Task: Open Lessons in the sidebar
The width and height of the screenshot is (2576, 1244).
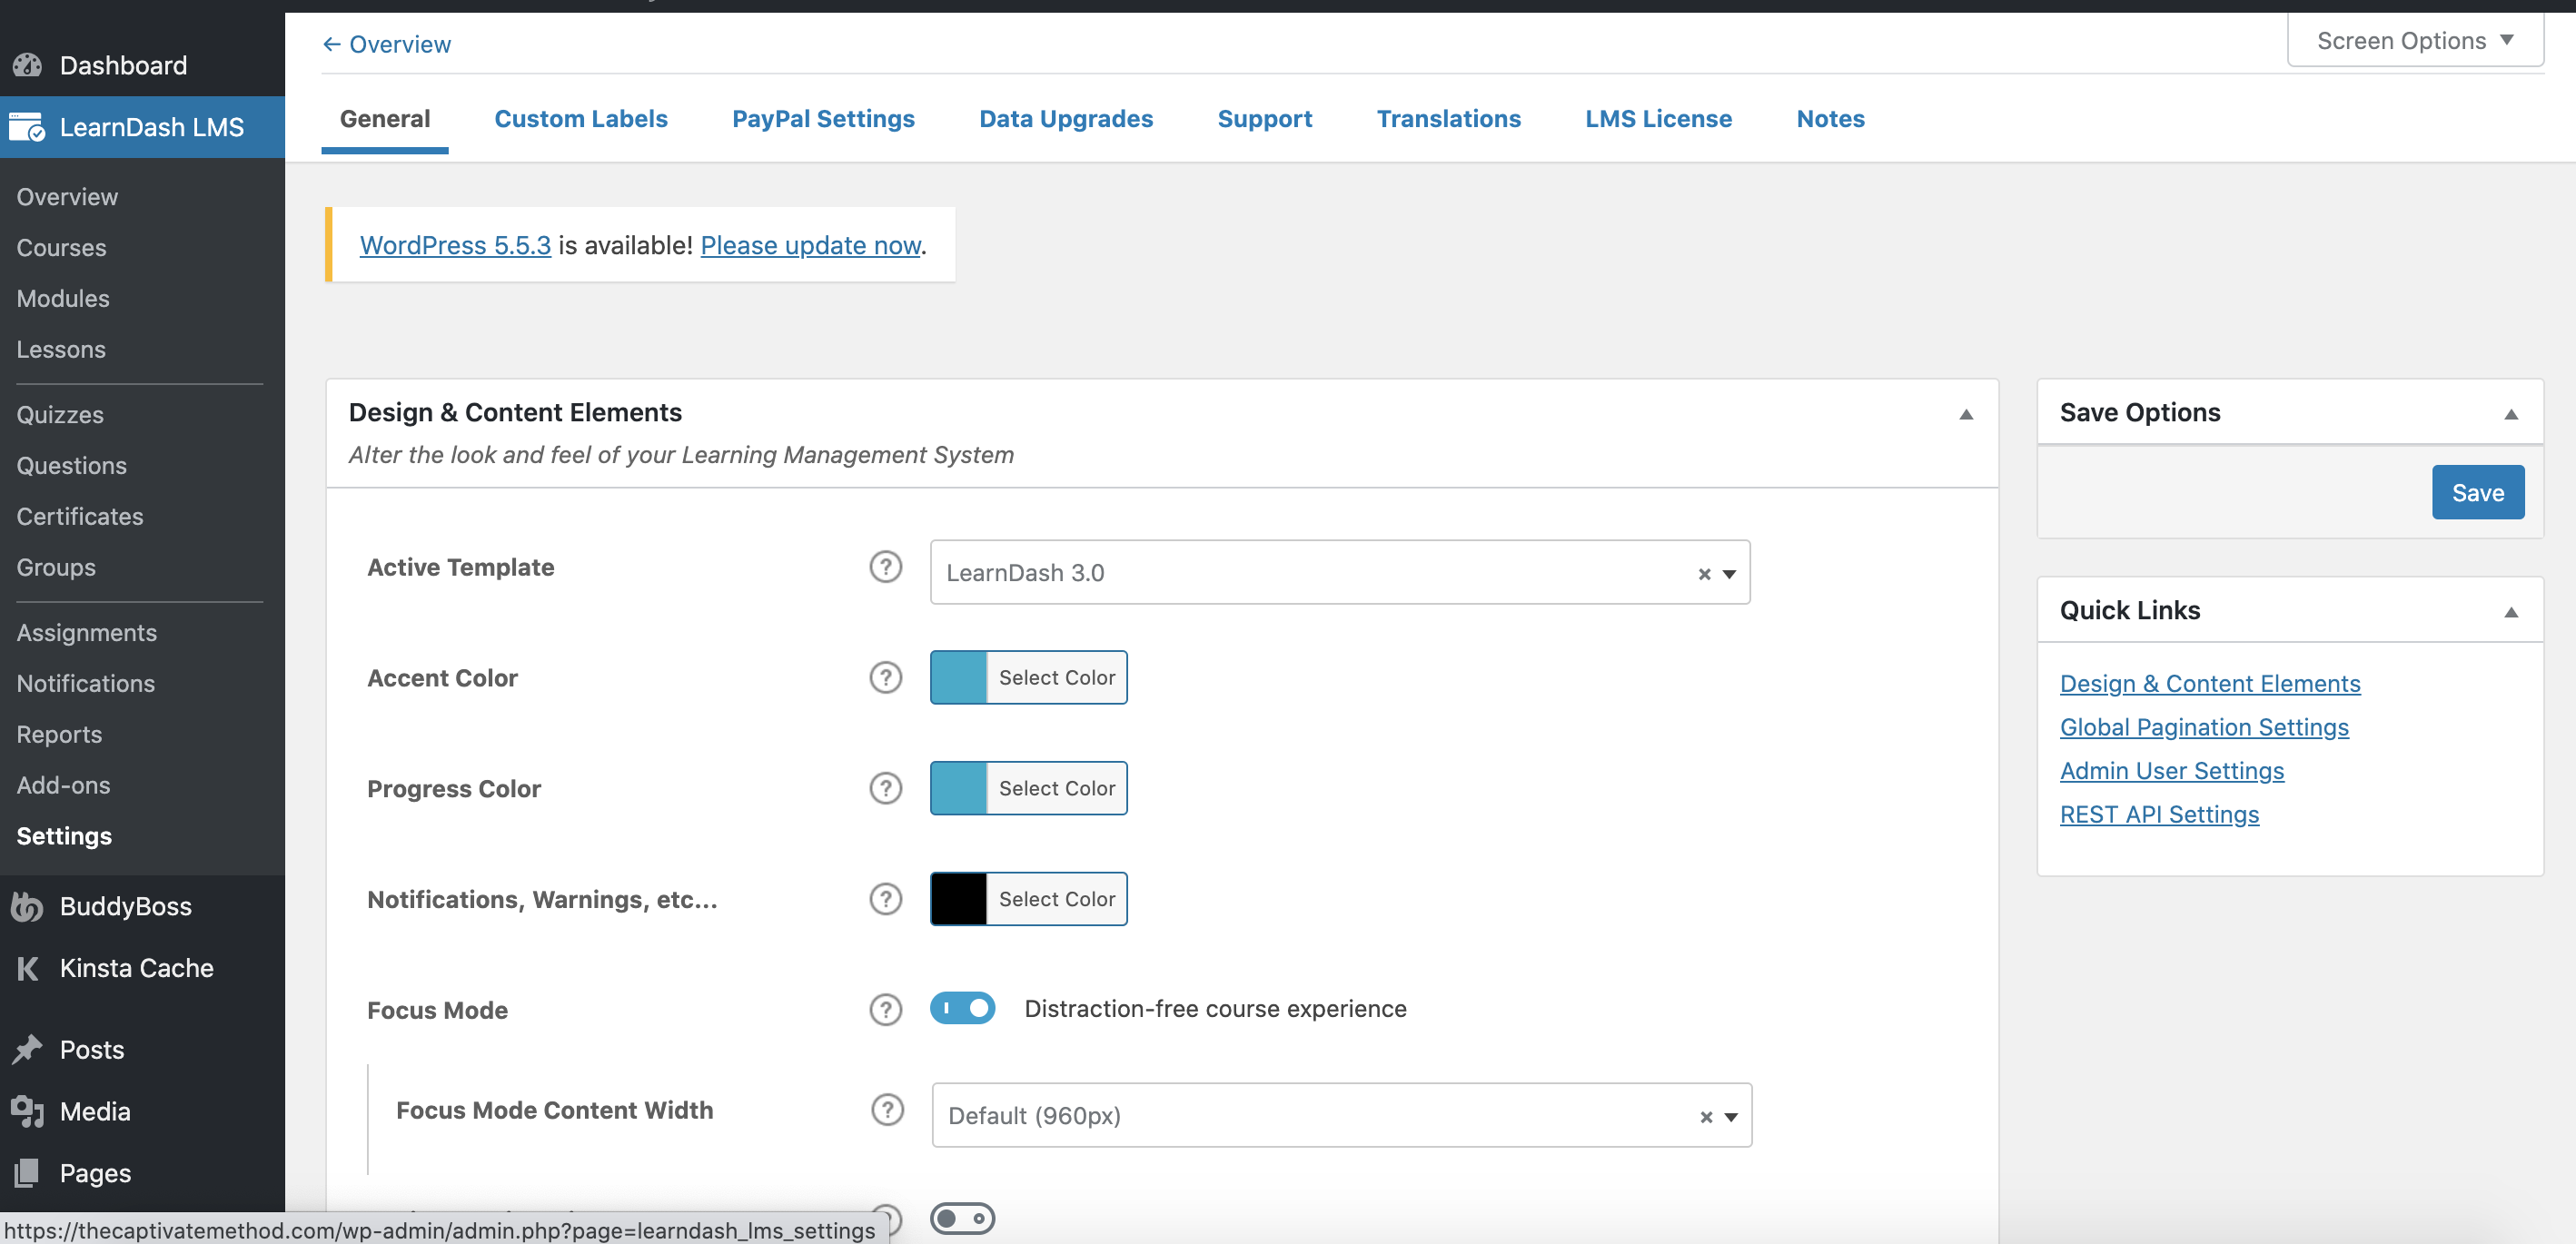Action: 61,350
